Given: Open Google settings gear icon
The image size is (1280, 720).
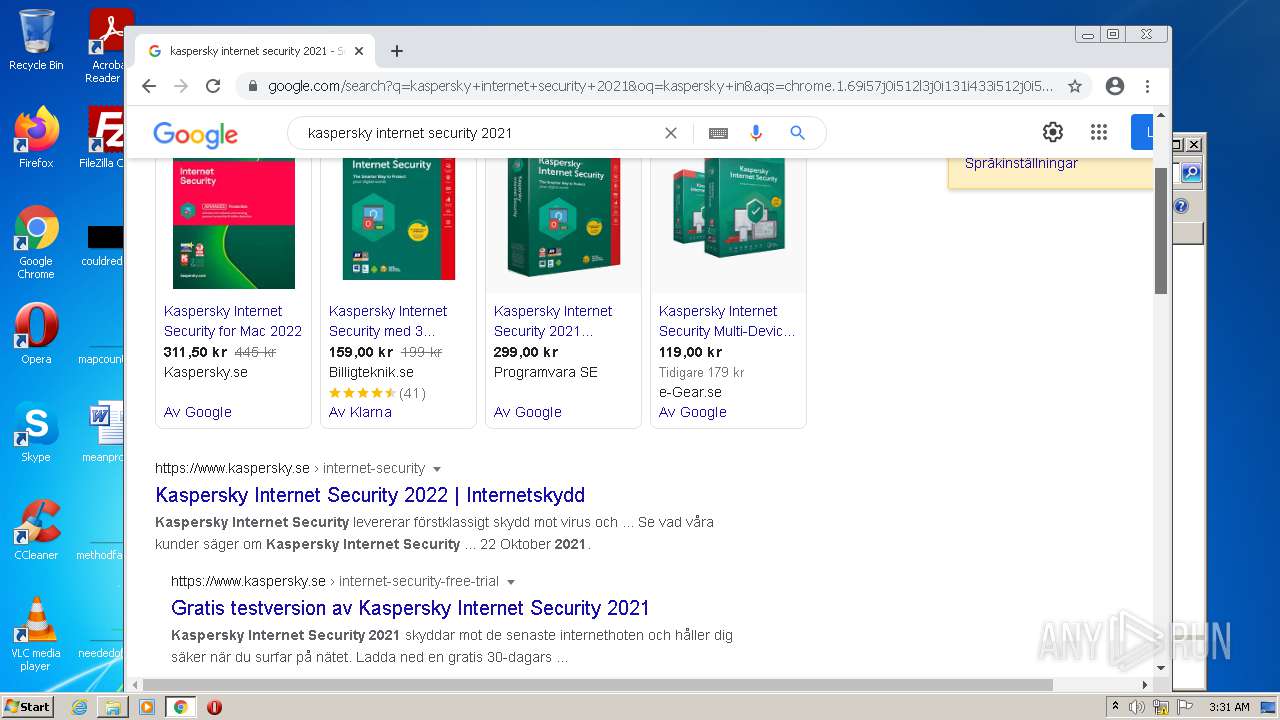Looking at the screenshot, I should (1053, 132).
